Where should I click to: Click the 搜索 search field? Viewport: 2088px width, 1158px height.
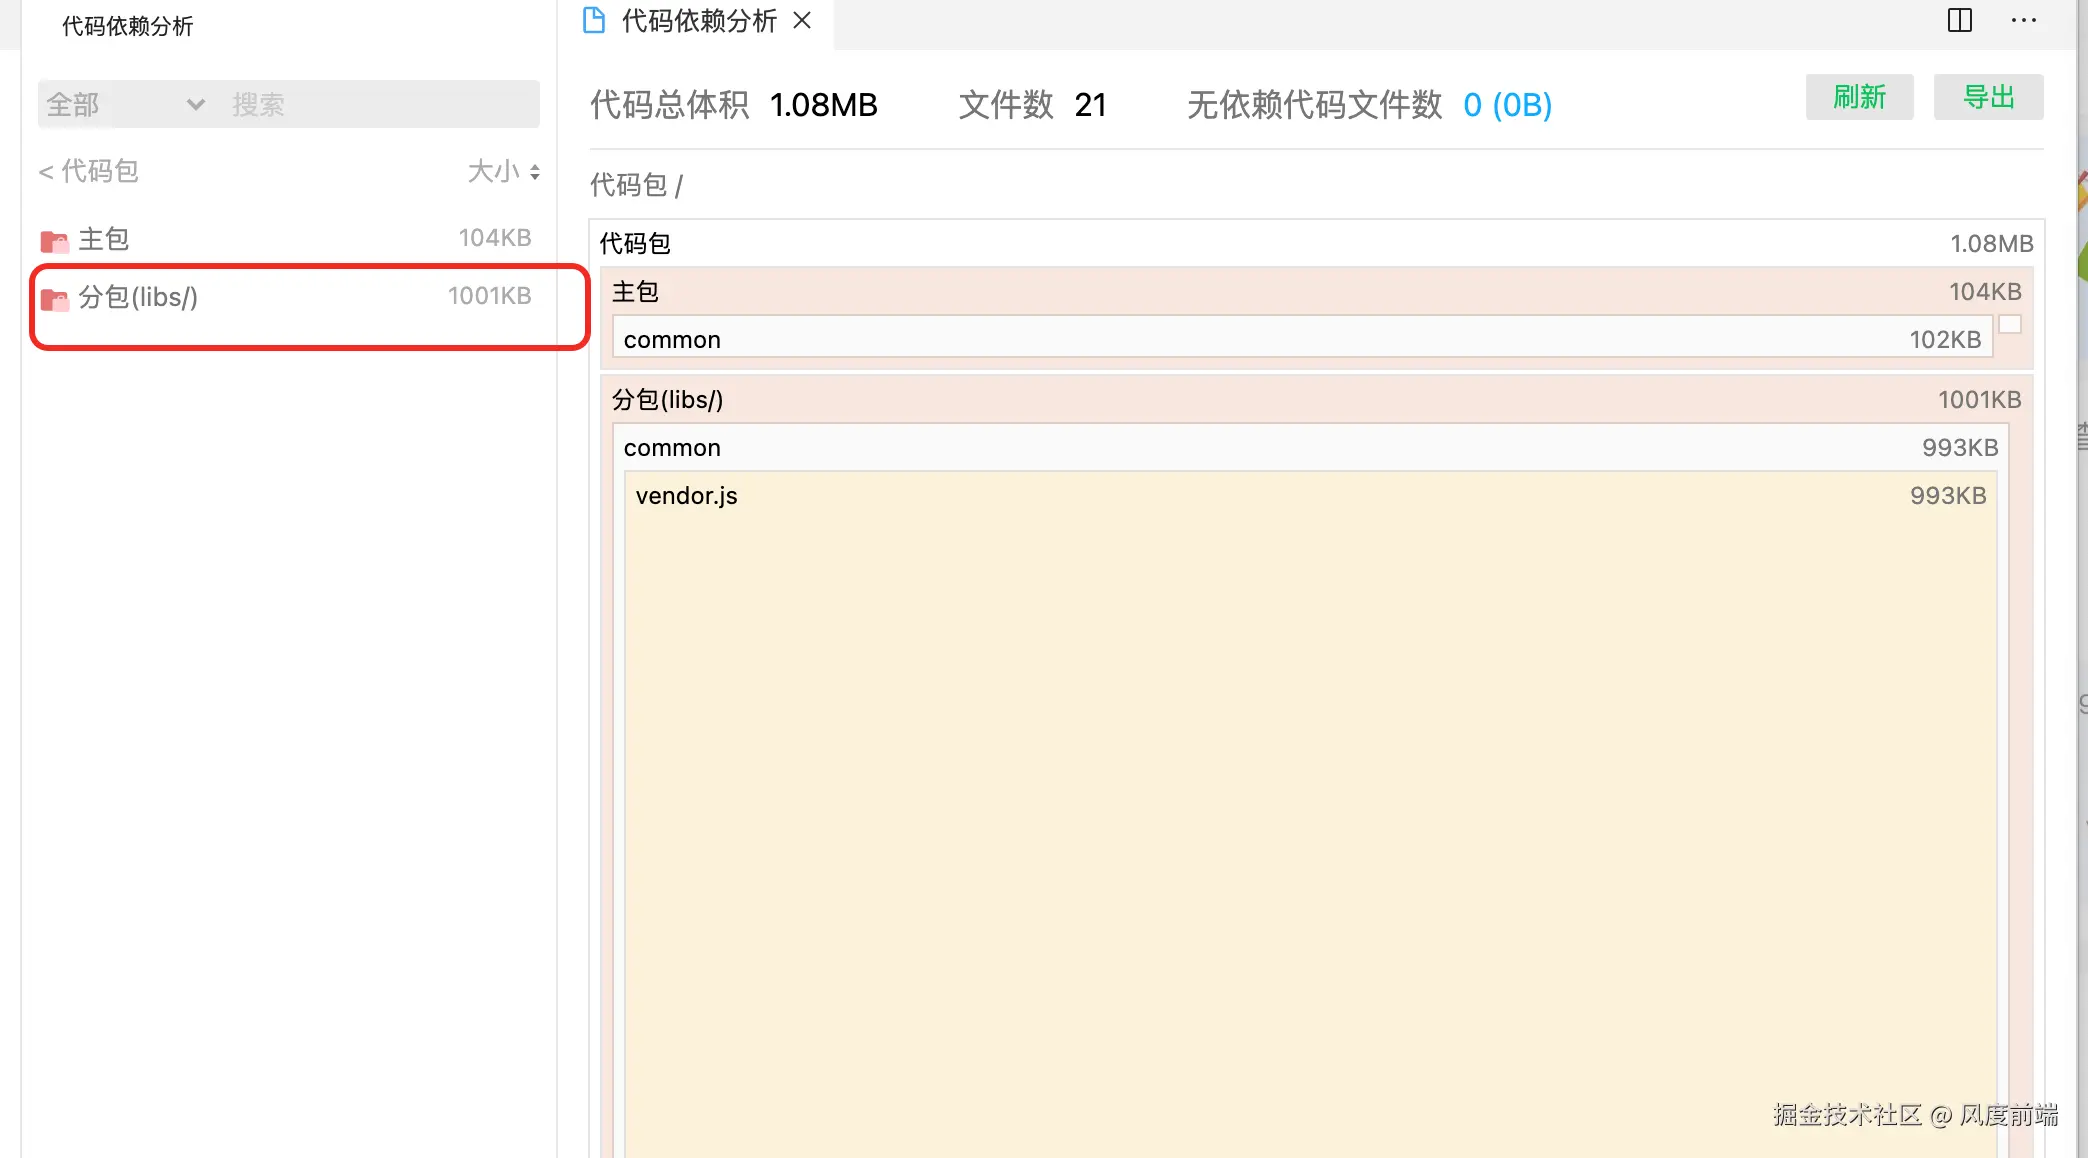click(x=380, y=104)
